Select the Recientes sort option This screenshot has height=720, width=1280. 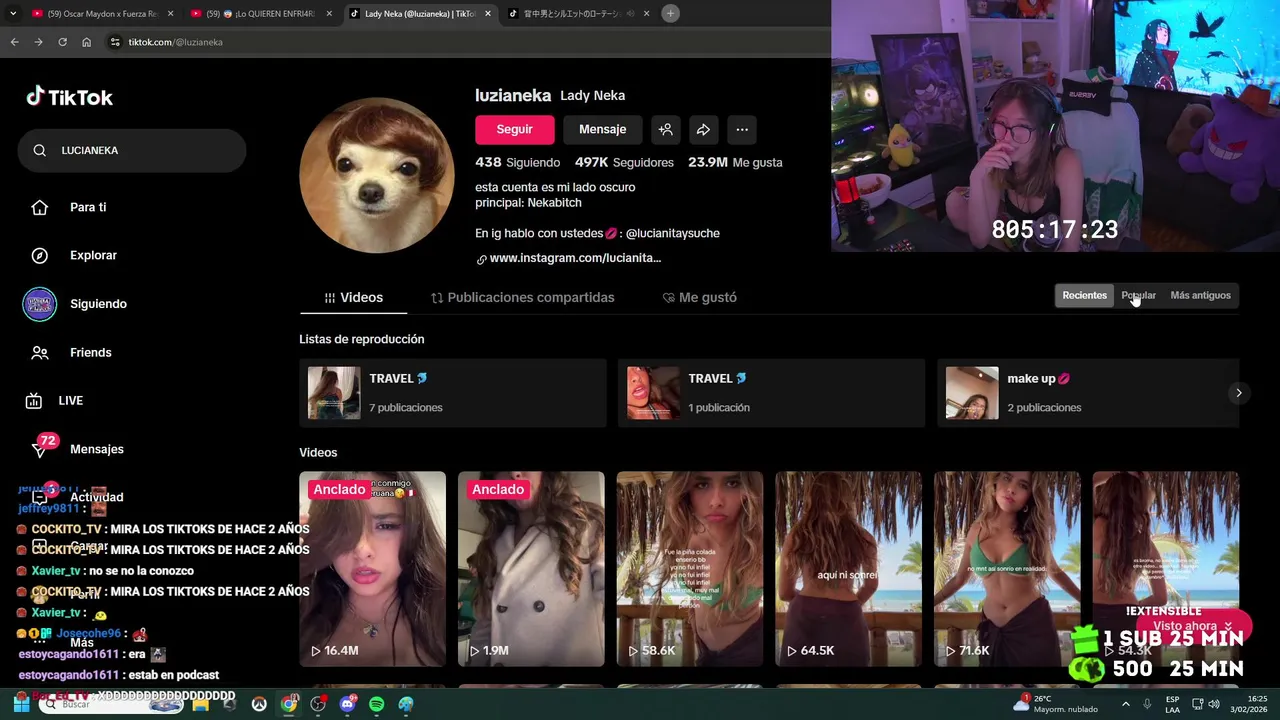pos(1084,295)
